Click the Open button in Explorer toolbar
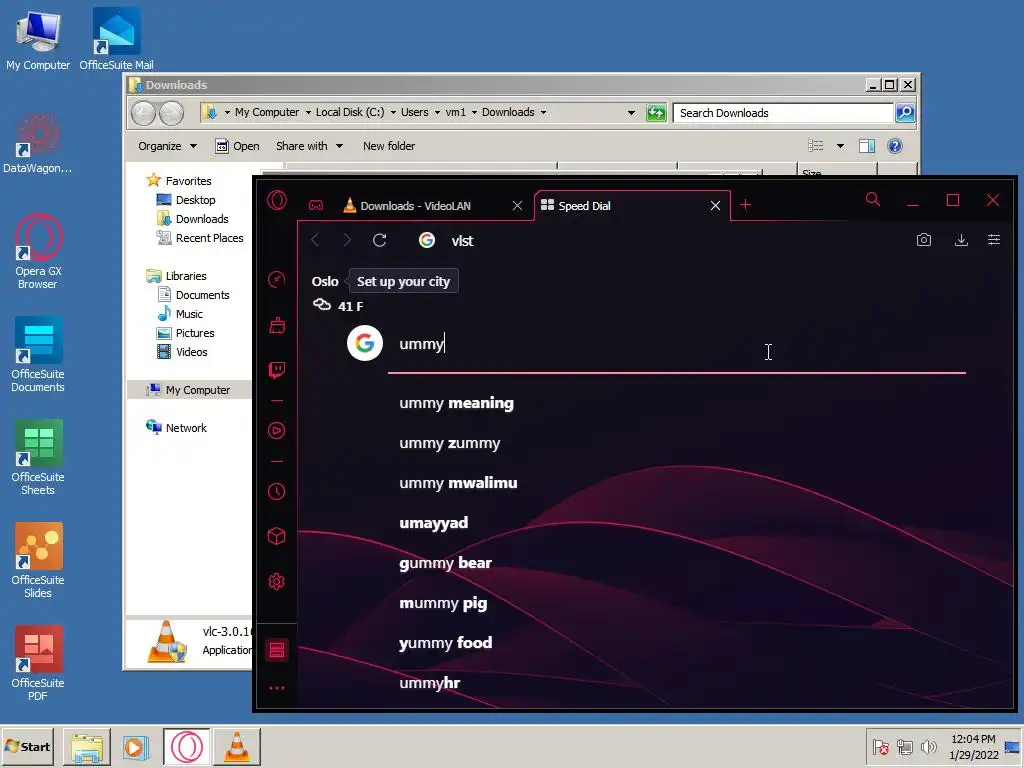 click(x=238, y=146)
